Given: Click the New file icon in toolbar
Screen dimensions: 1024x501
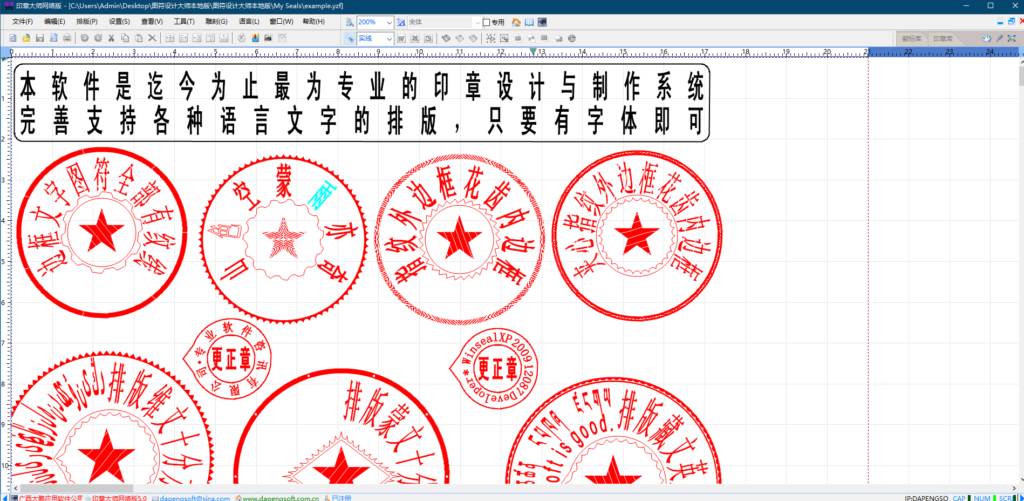Looking at the screenshot, I should tap(12, 38).
